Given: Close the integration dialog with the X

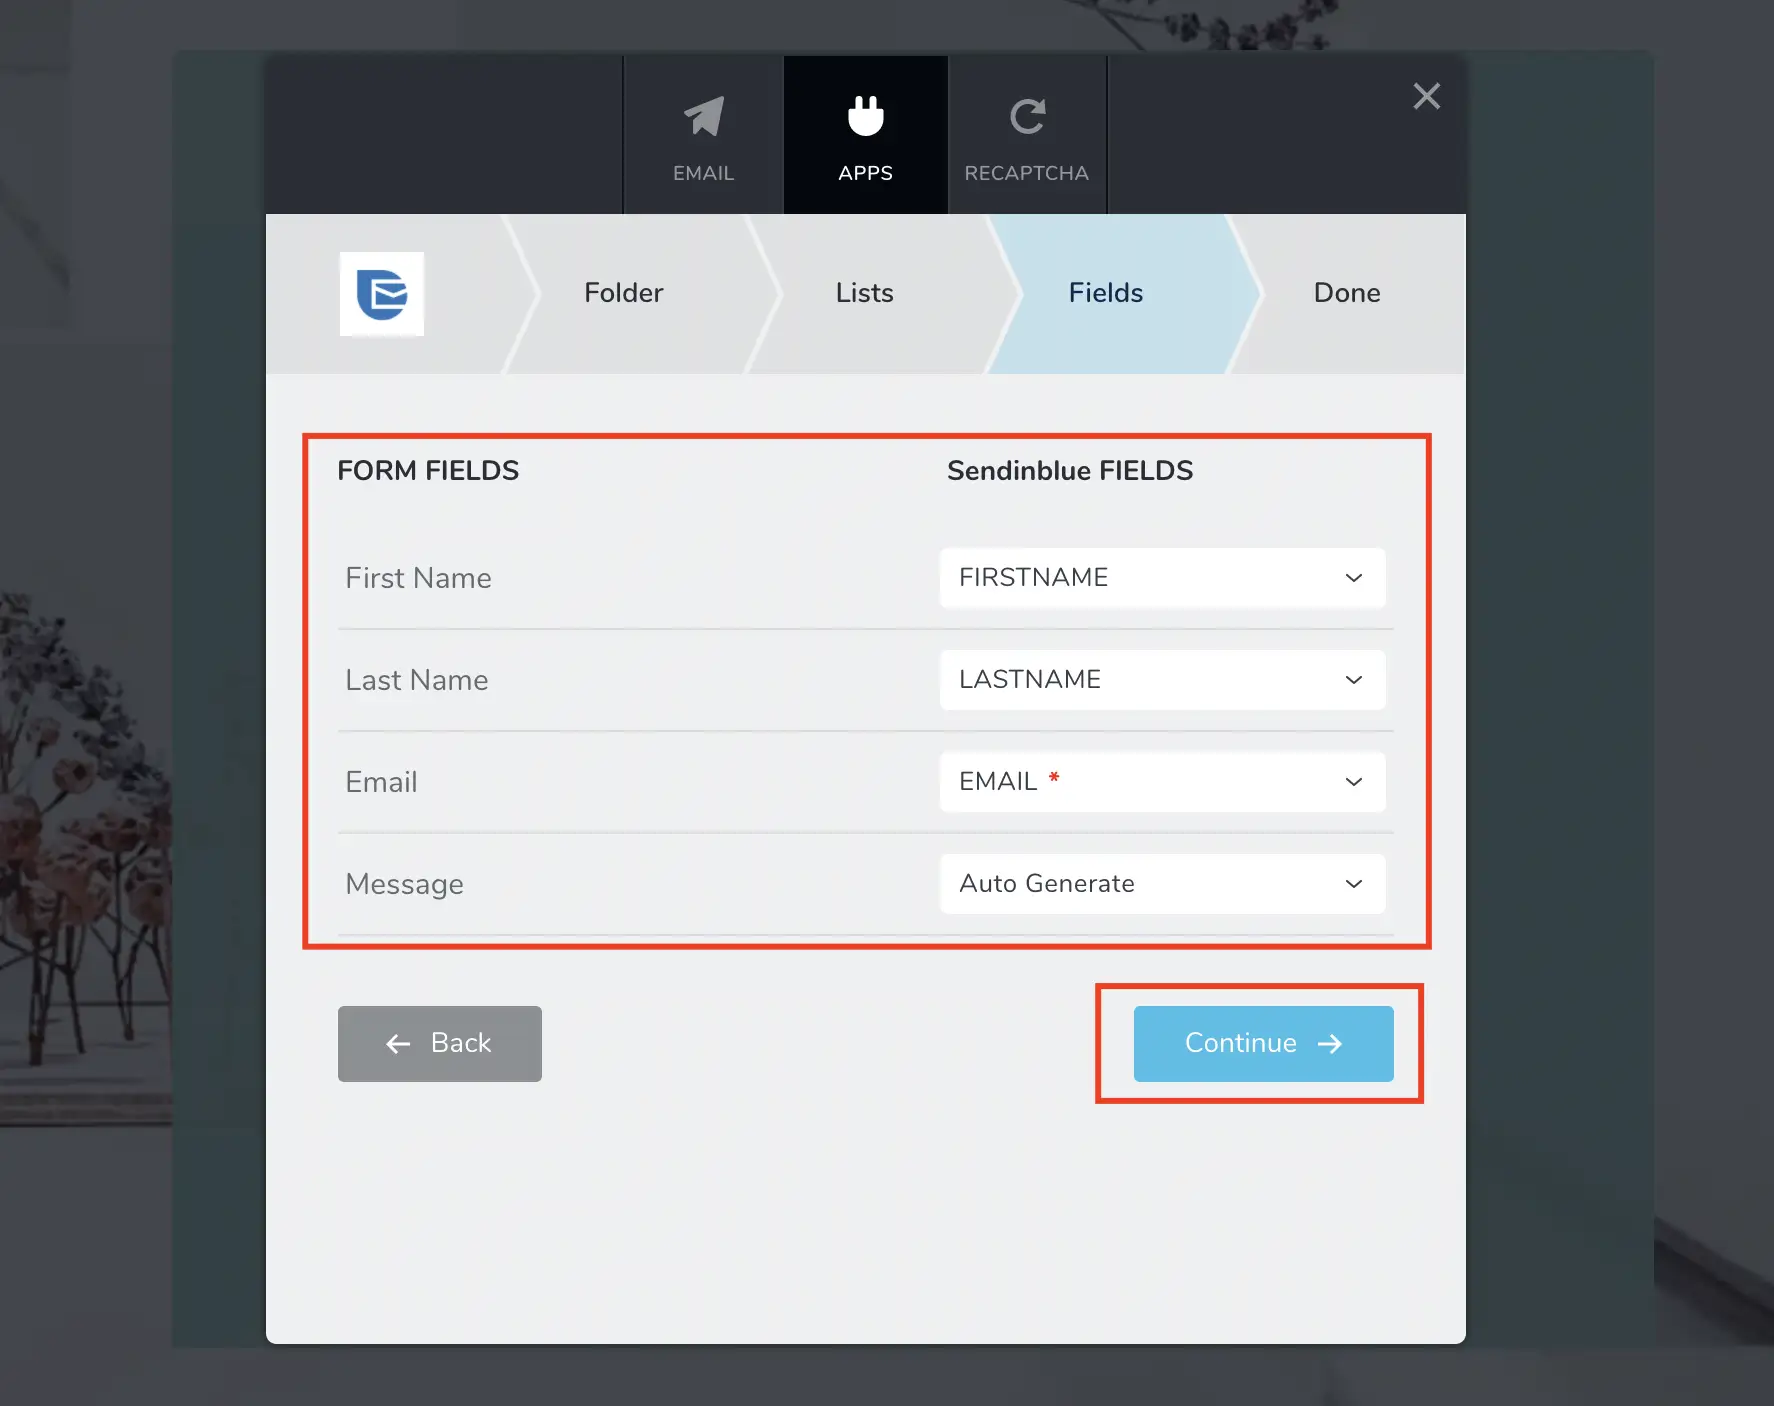Looking at the screenshot, I should [x=1426, y=96].
